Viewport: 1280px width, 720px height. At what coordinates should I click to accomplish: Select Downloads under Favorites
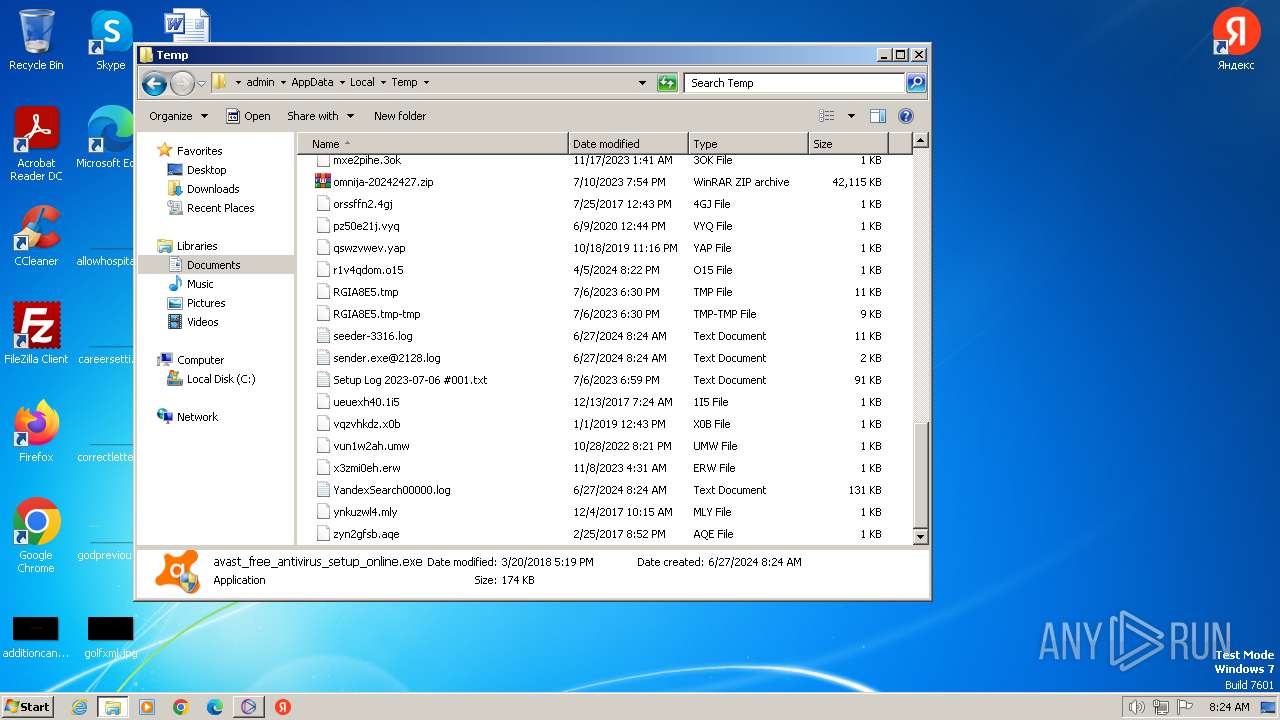click(213, 189)
